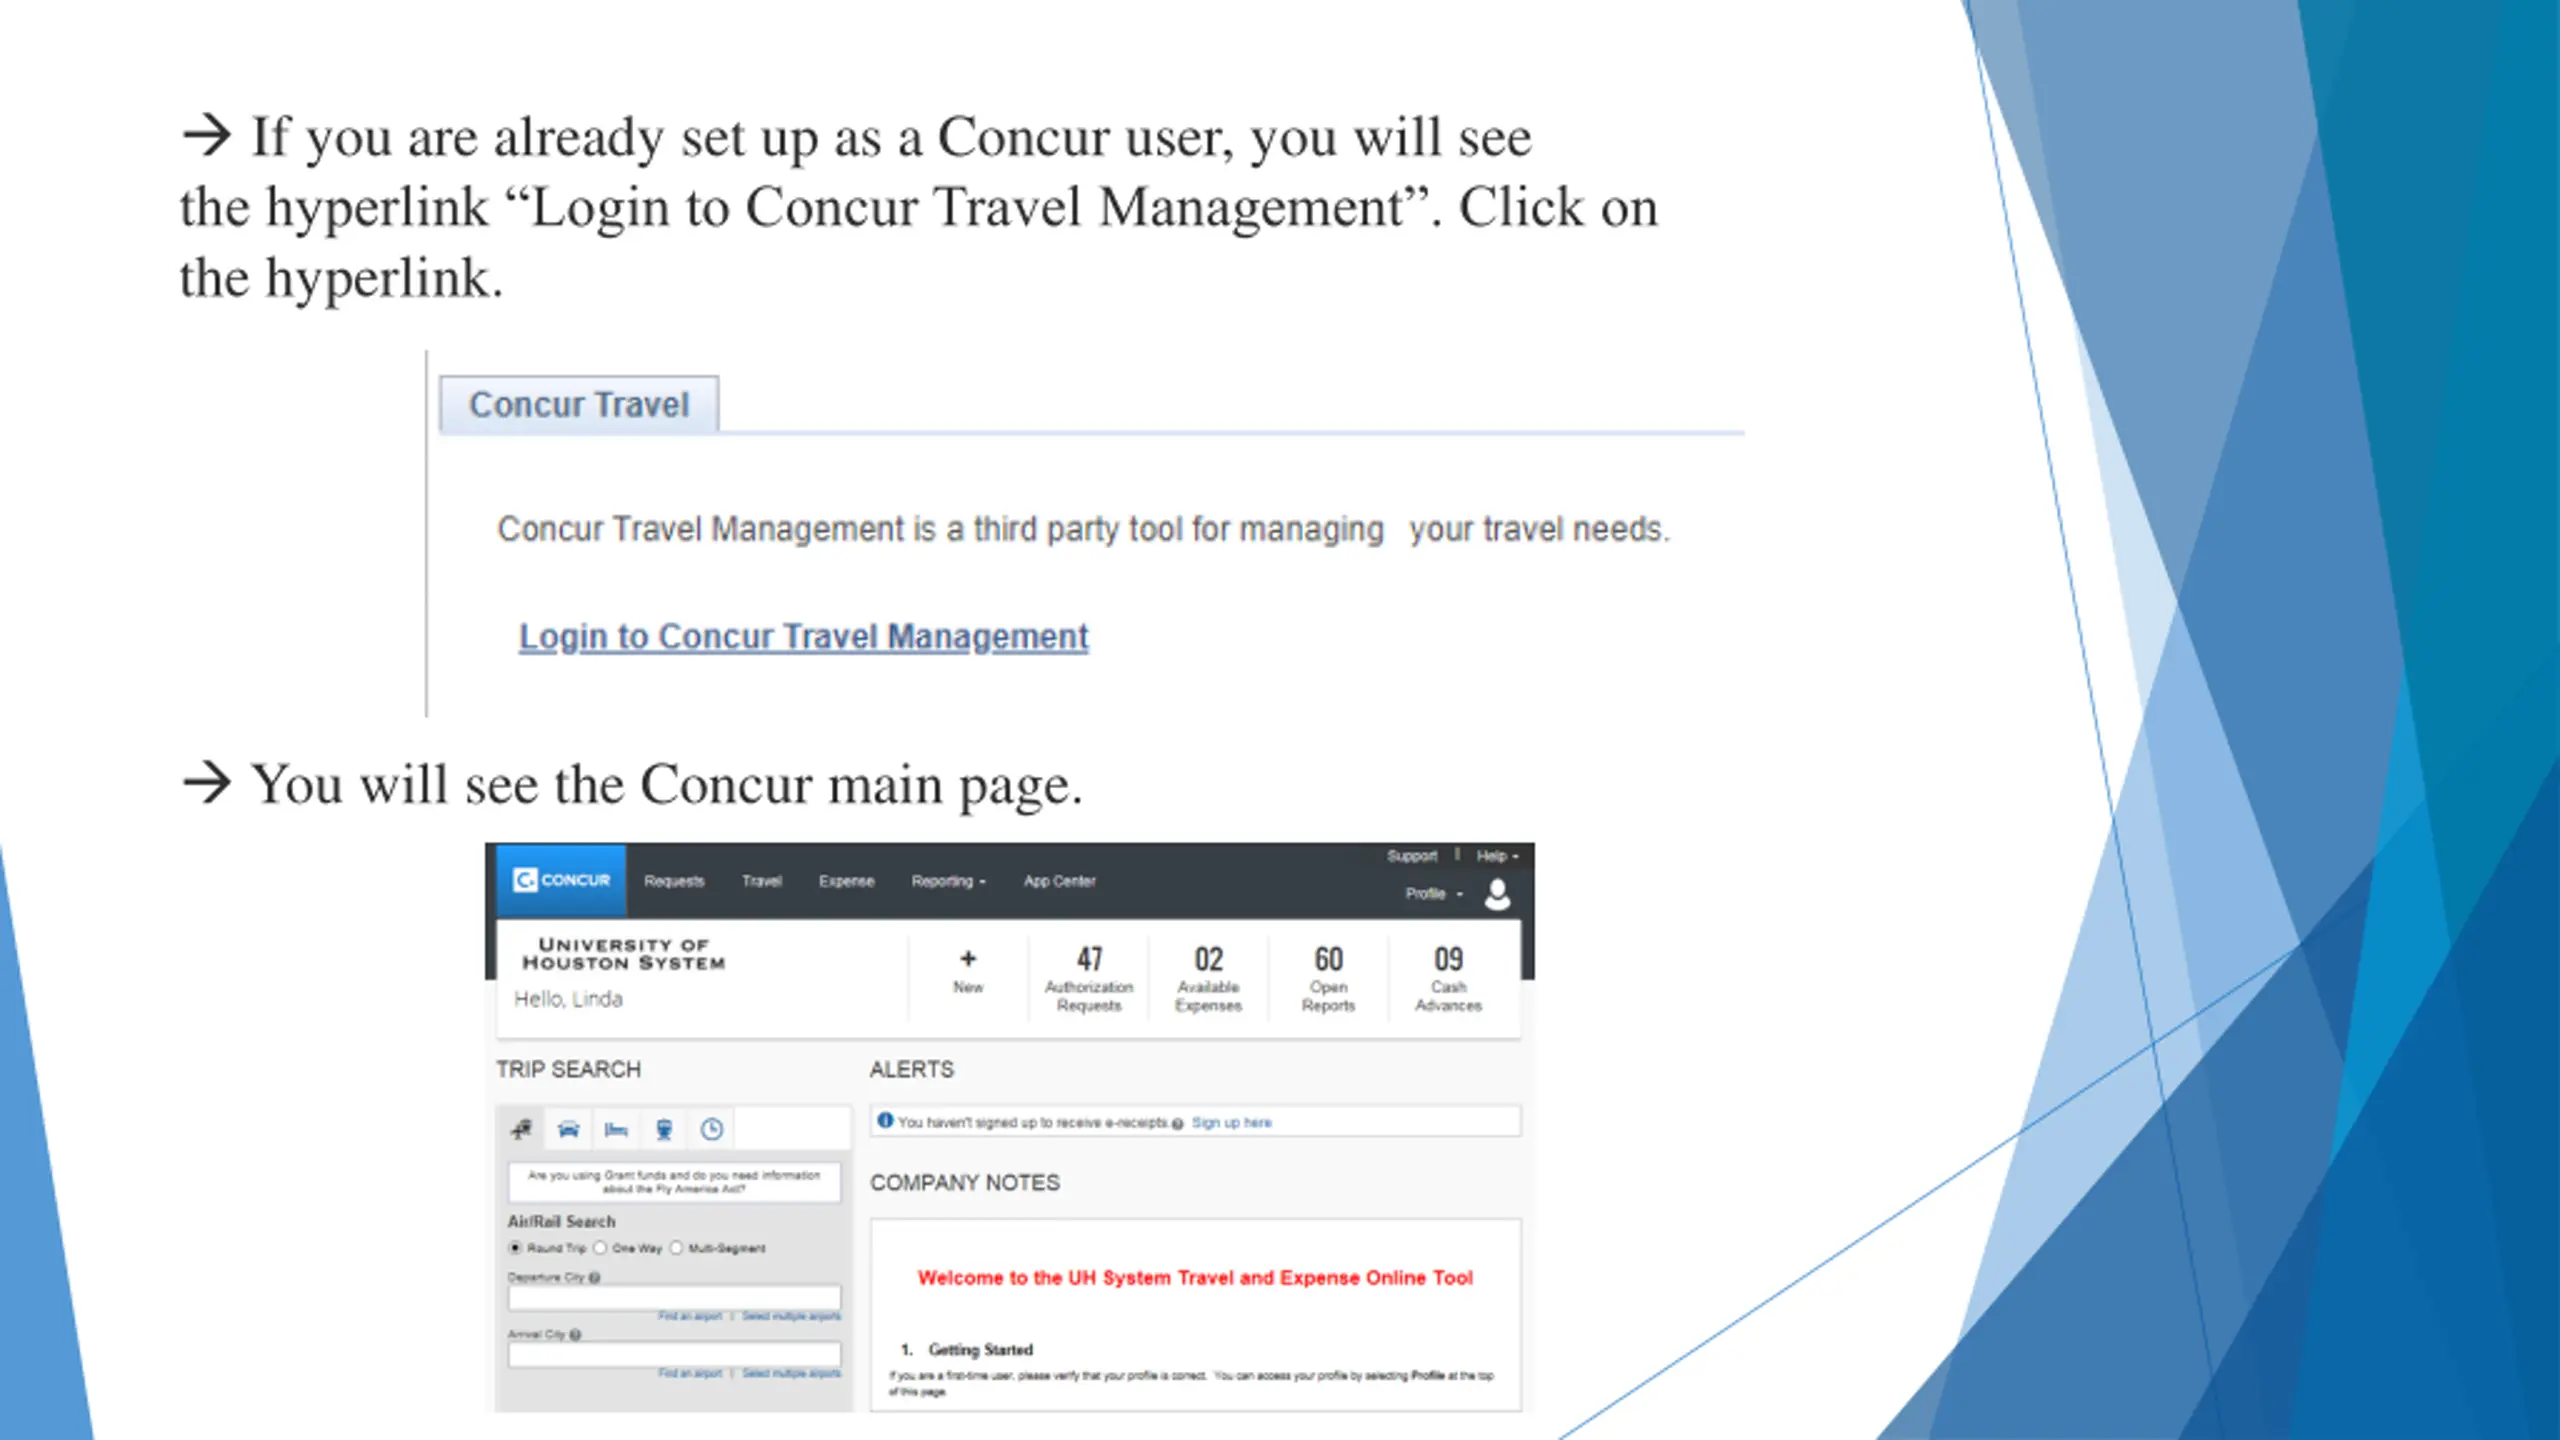Click the Grant funds Fly America notice box

coord(674,1182)
